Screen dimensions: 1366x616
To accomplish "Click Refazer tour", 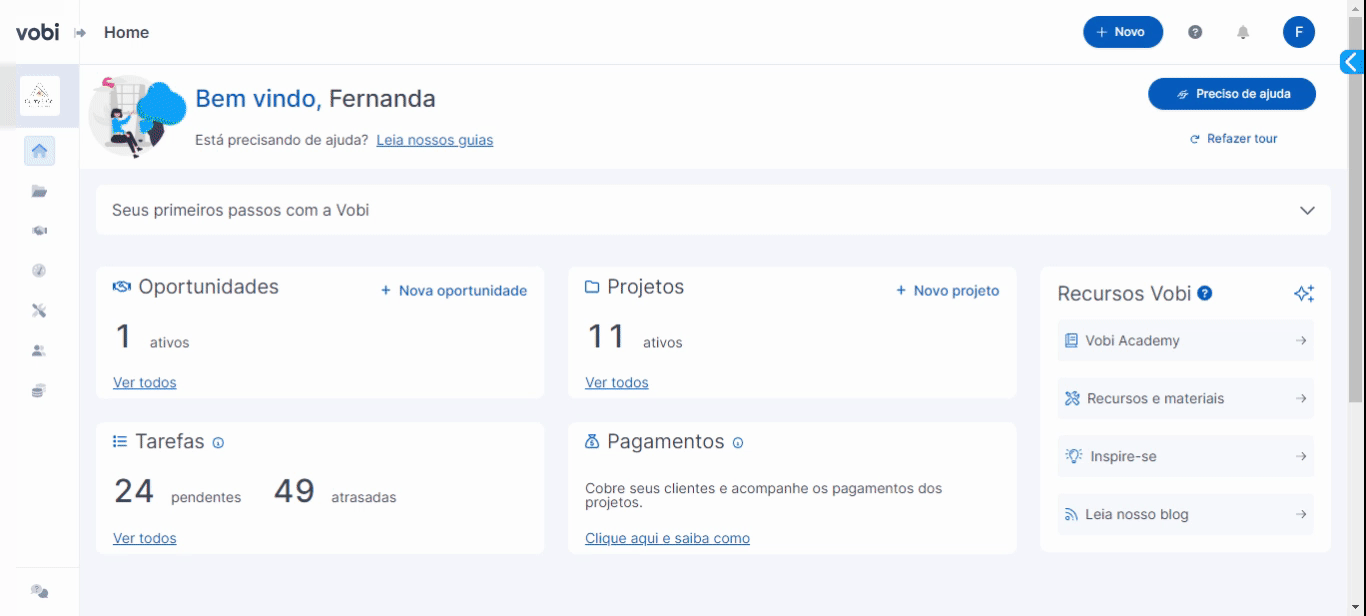I will [1234, 139].
